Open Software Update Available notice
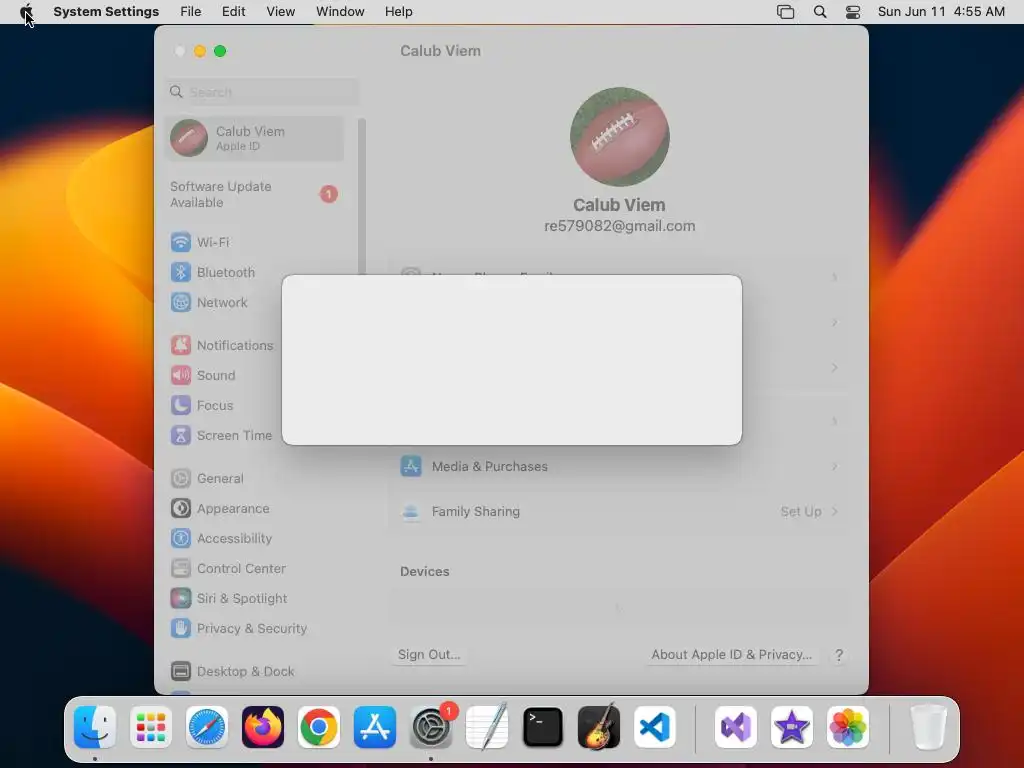 click(255, 195)
